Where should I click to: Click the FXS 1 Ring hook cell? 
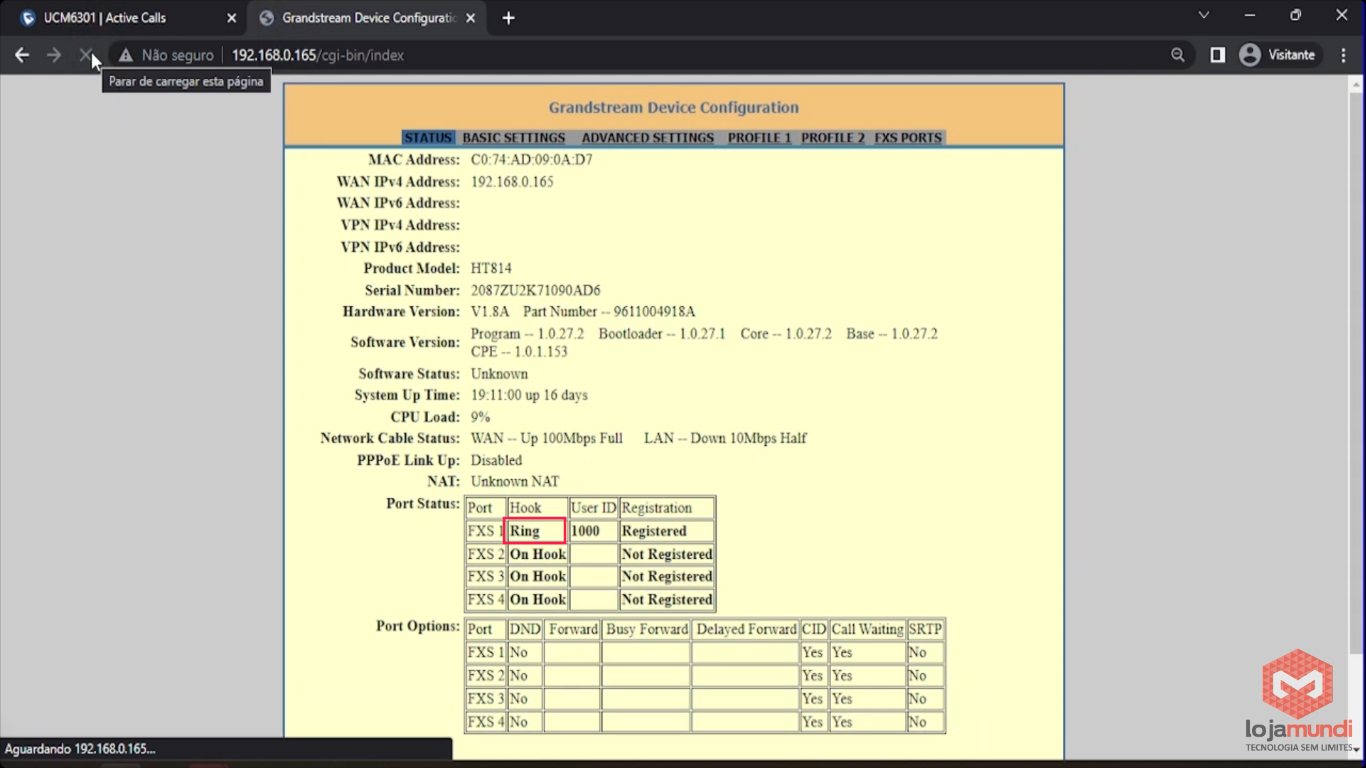pyautogui.click(x=536, y=531)
